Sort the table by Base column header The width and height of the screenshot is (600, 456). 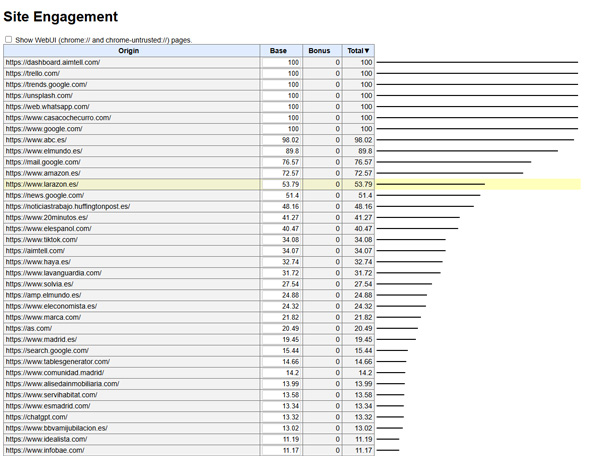280,50
